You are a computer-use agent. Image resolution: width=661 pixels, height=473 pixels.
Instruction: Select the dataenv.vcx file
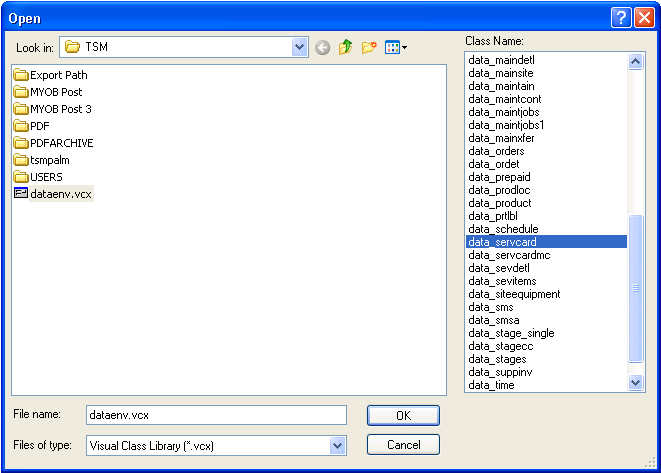59,194
